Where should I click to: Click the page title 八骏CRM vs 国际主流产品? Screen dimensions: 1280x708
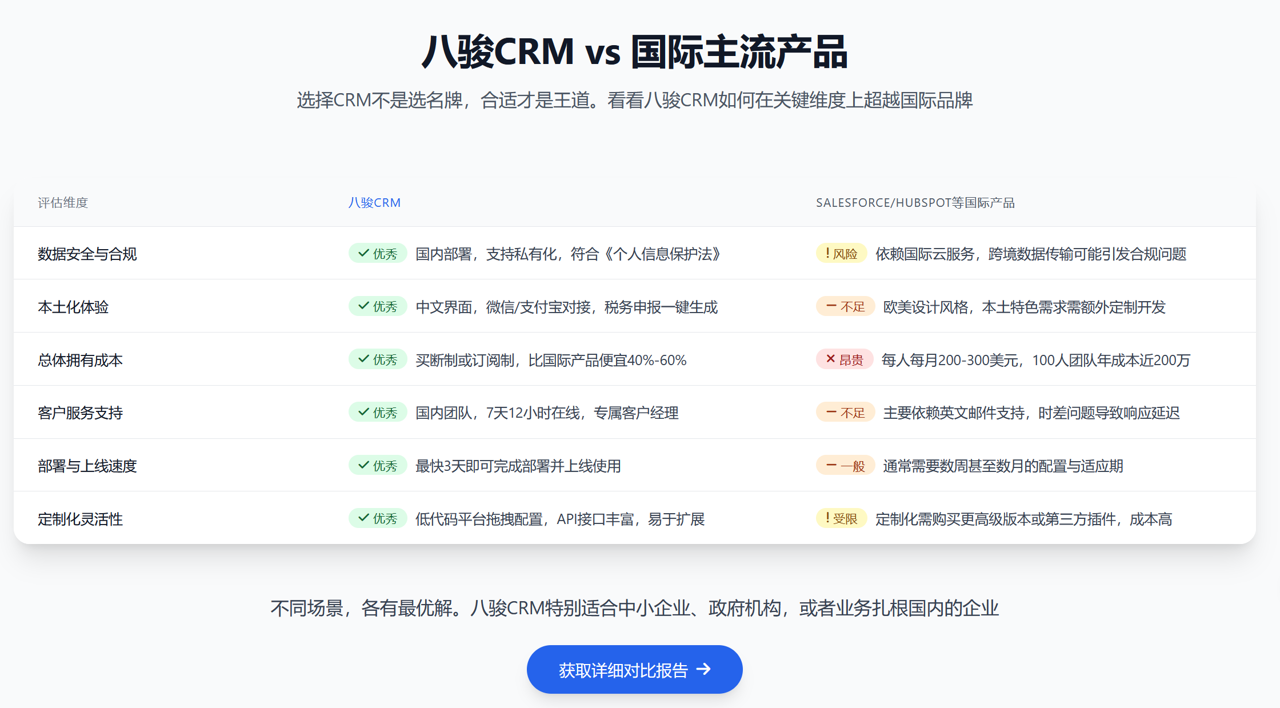[x=634, y=51]
